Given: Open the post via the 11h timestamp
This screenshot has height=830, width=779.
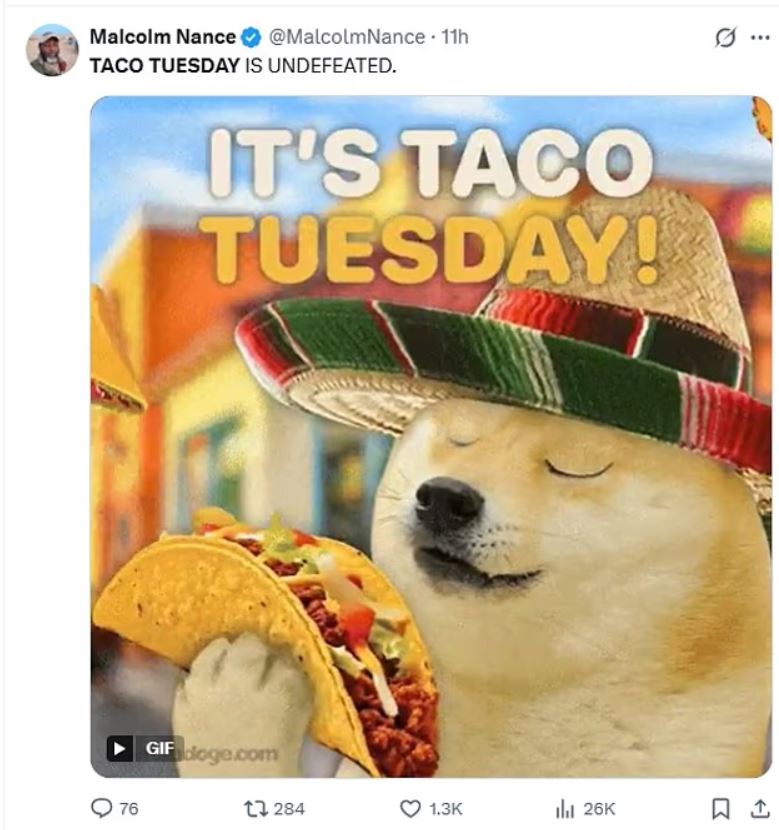Looking at the screenshot, I should (x=455, y=37).
